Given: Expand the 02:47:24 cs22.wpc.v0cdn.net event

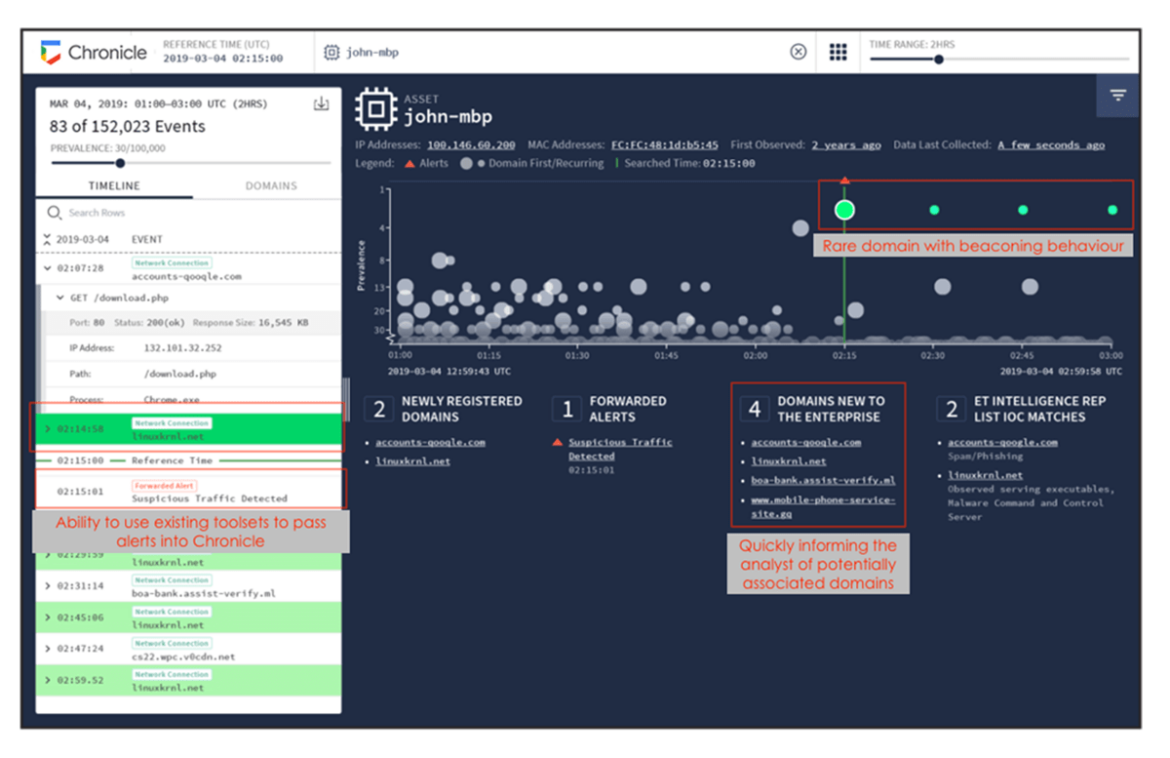Looking at the screenshot, I should tap(48, 649).
